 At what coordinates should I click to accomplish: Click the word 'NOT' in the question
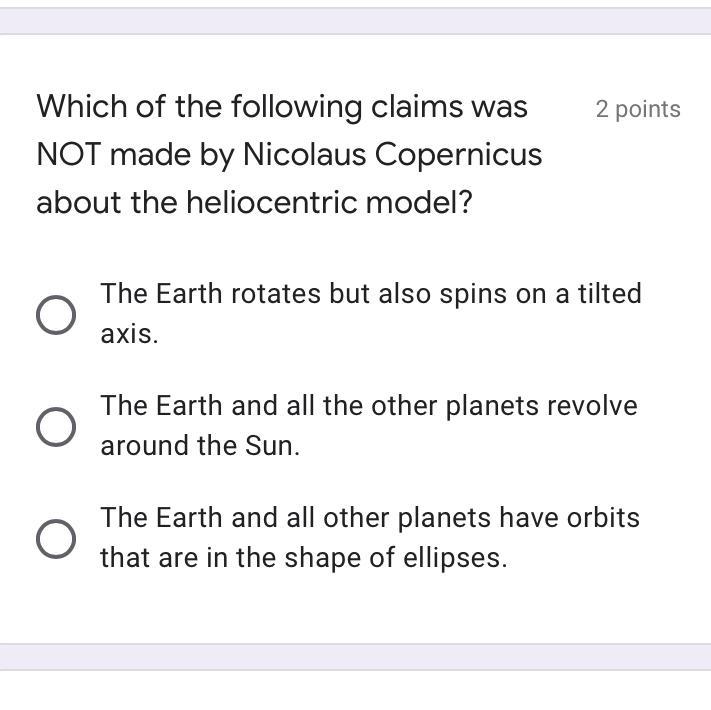click(68, 155)
